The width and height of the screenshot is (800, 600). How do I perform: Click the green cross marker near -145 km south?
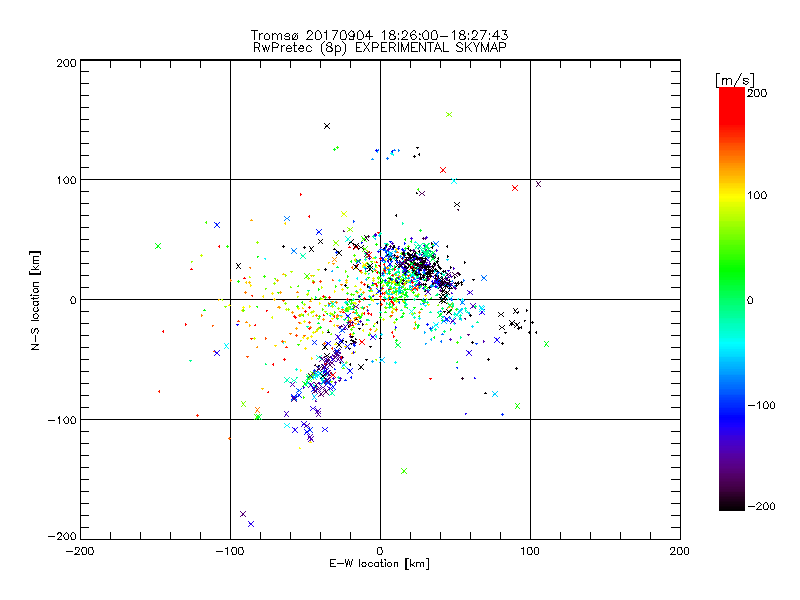[404, 471]
